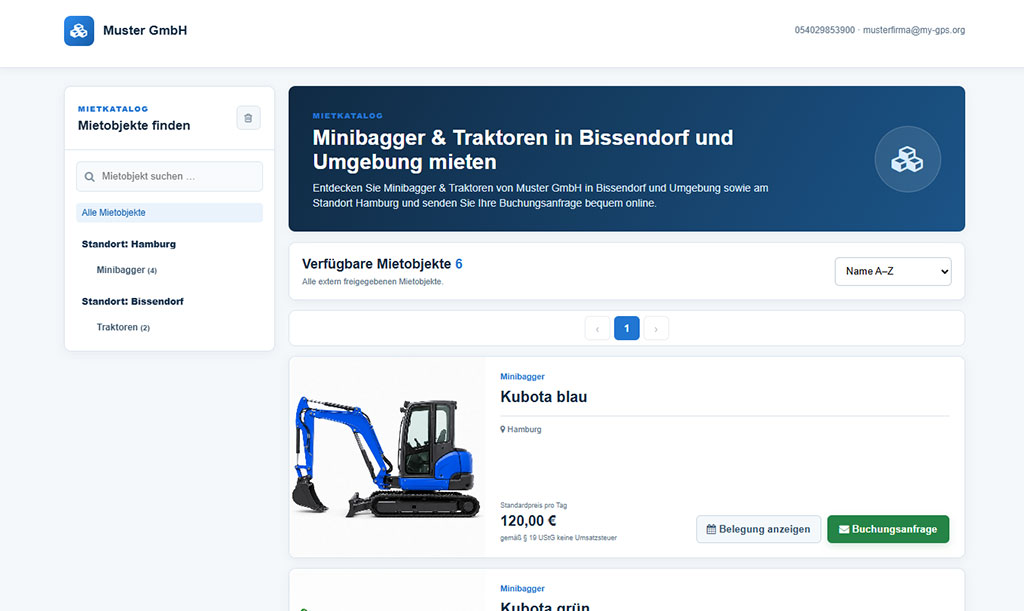Open the Name A–Z sort dropdown
Screen dimensions: 1024x611
tap(893, 272)
